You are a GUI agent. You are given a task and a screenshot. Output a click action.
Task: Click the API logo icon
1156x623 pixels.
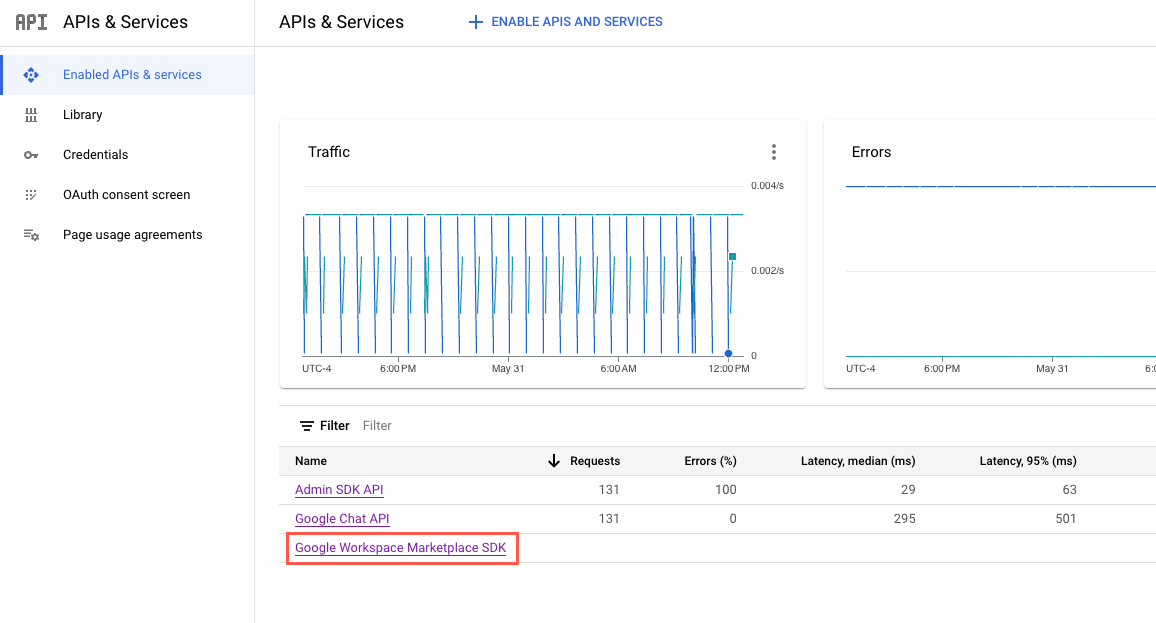(31, 22)
